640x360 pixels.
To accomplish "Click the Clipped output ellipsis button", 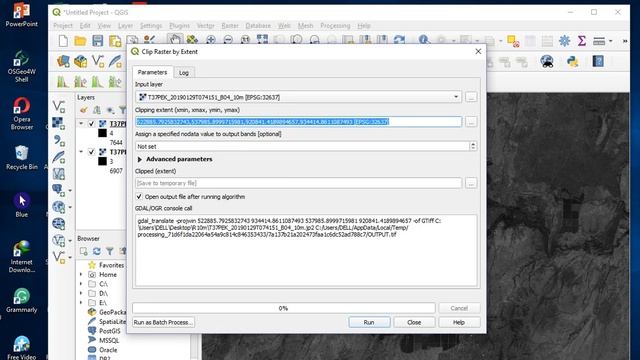I will (471, 183).
